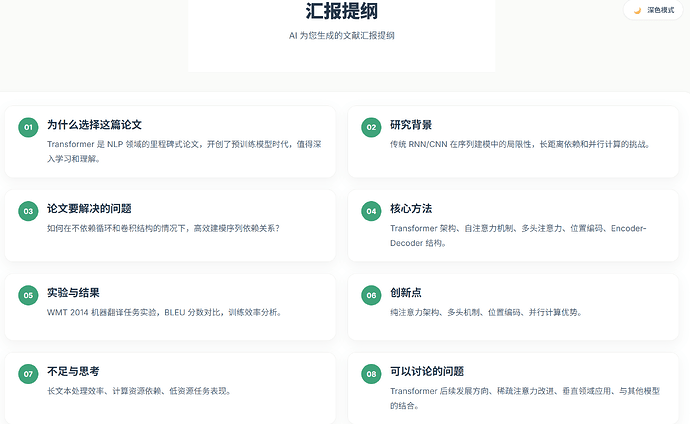The width and height of the screenshot is (690, 424).
Task: Toggle the 深色模式 dark mode button
Action: [653, 10]
